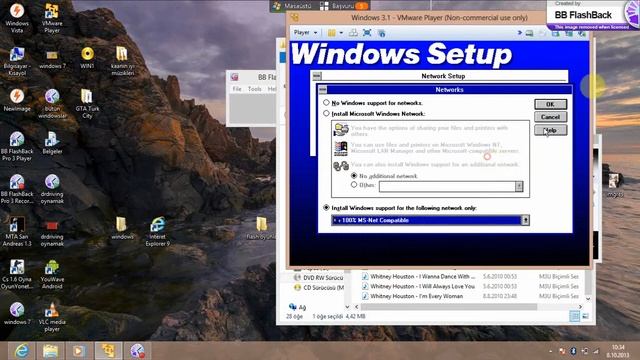The image size is (640, 360).
Task: Switch Explorer to large icons view
Action: click(585, 316)
